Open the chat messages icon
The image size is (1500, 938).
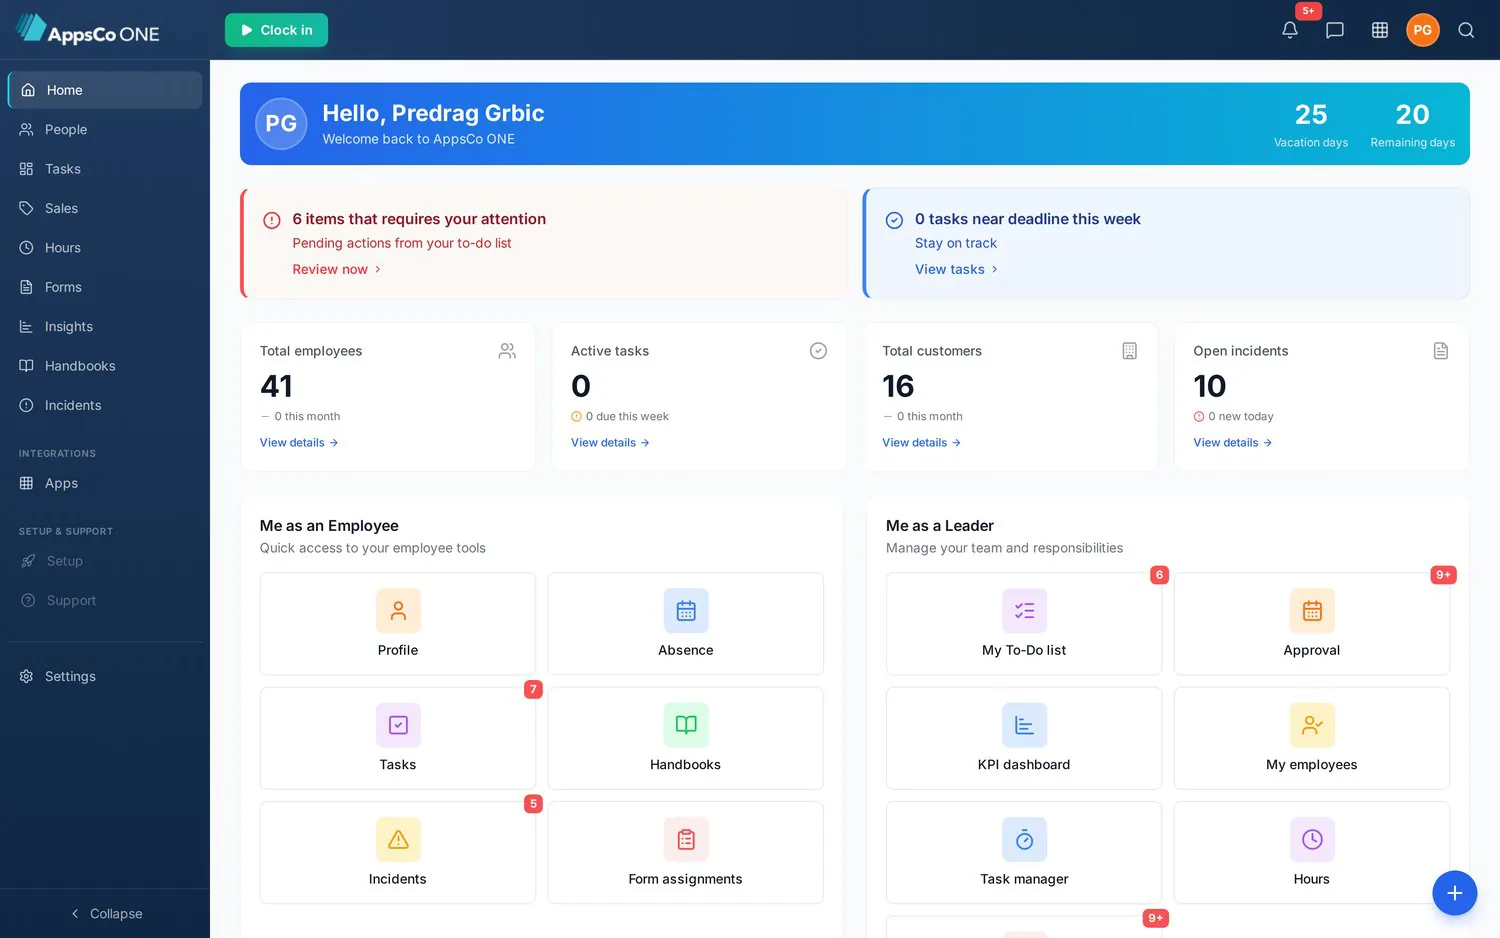tap(1335, 30)
